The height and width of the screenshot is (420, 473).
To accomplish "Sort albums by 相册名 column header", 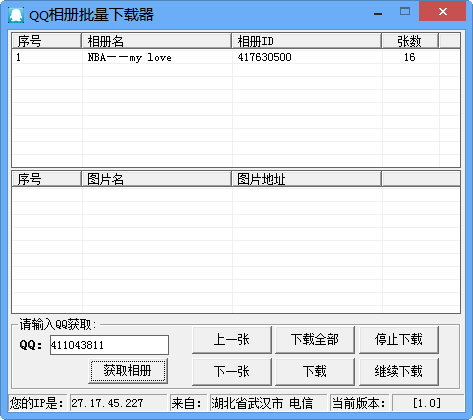I will click(156, 41).
